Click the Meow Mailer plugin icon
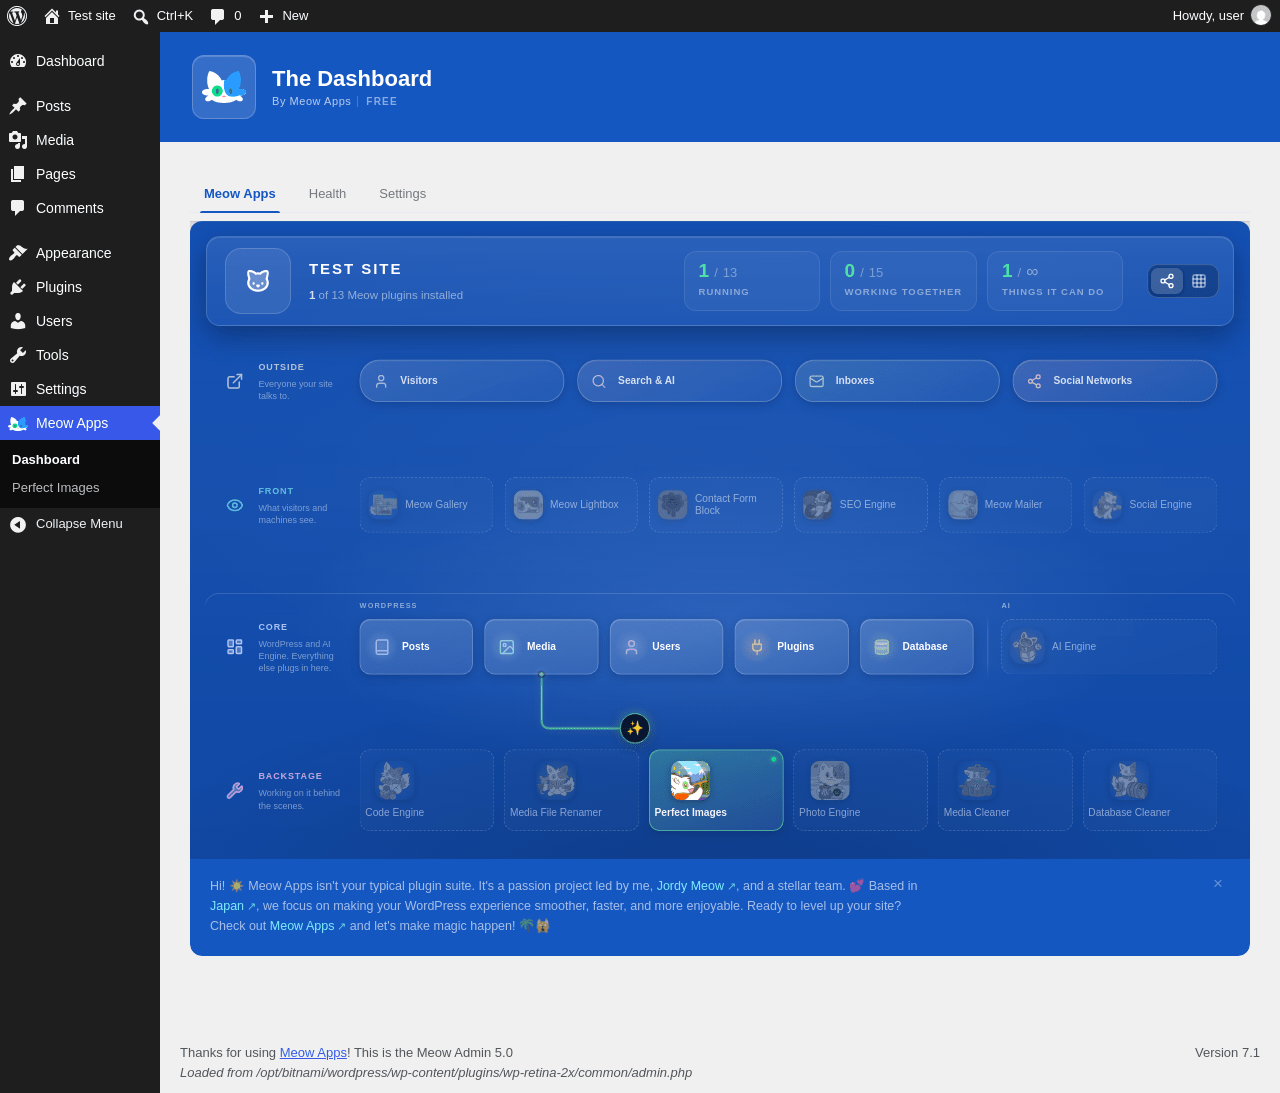 coord(963,505)
